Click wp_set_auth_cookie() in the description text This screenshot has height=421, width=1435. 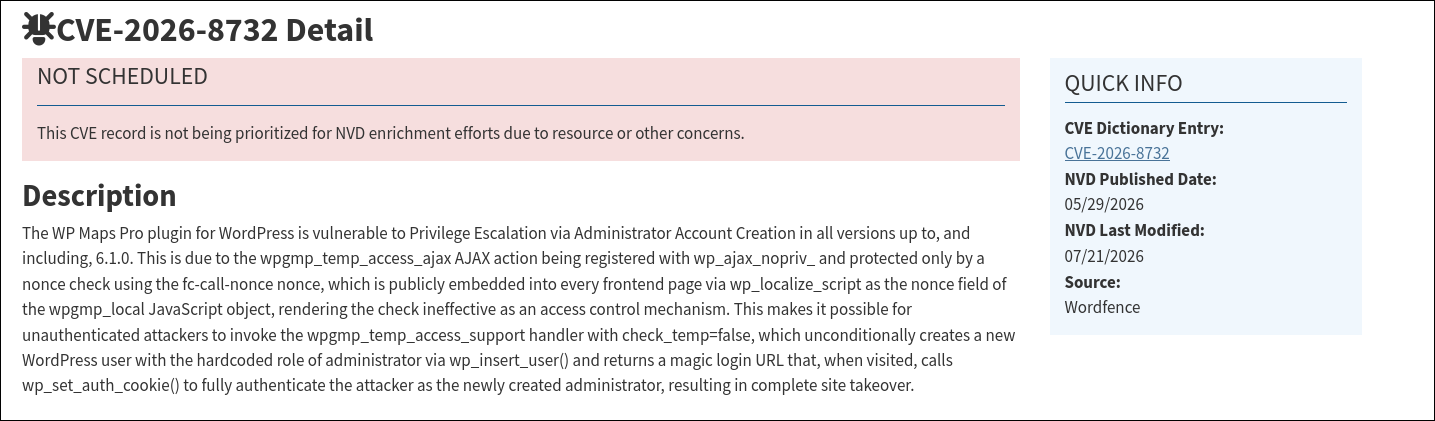pos(100,385)
